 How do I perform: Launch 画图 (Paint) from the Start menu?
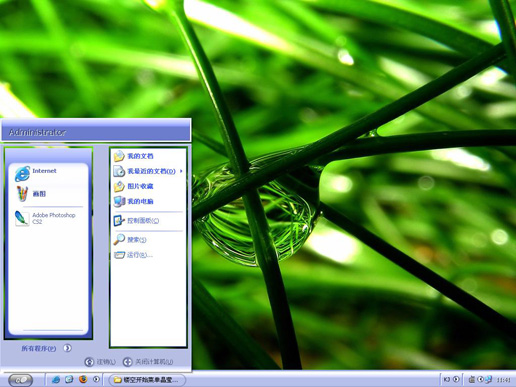(48, 194)
